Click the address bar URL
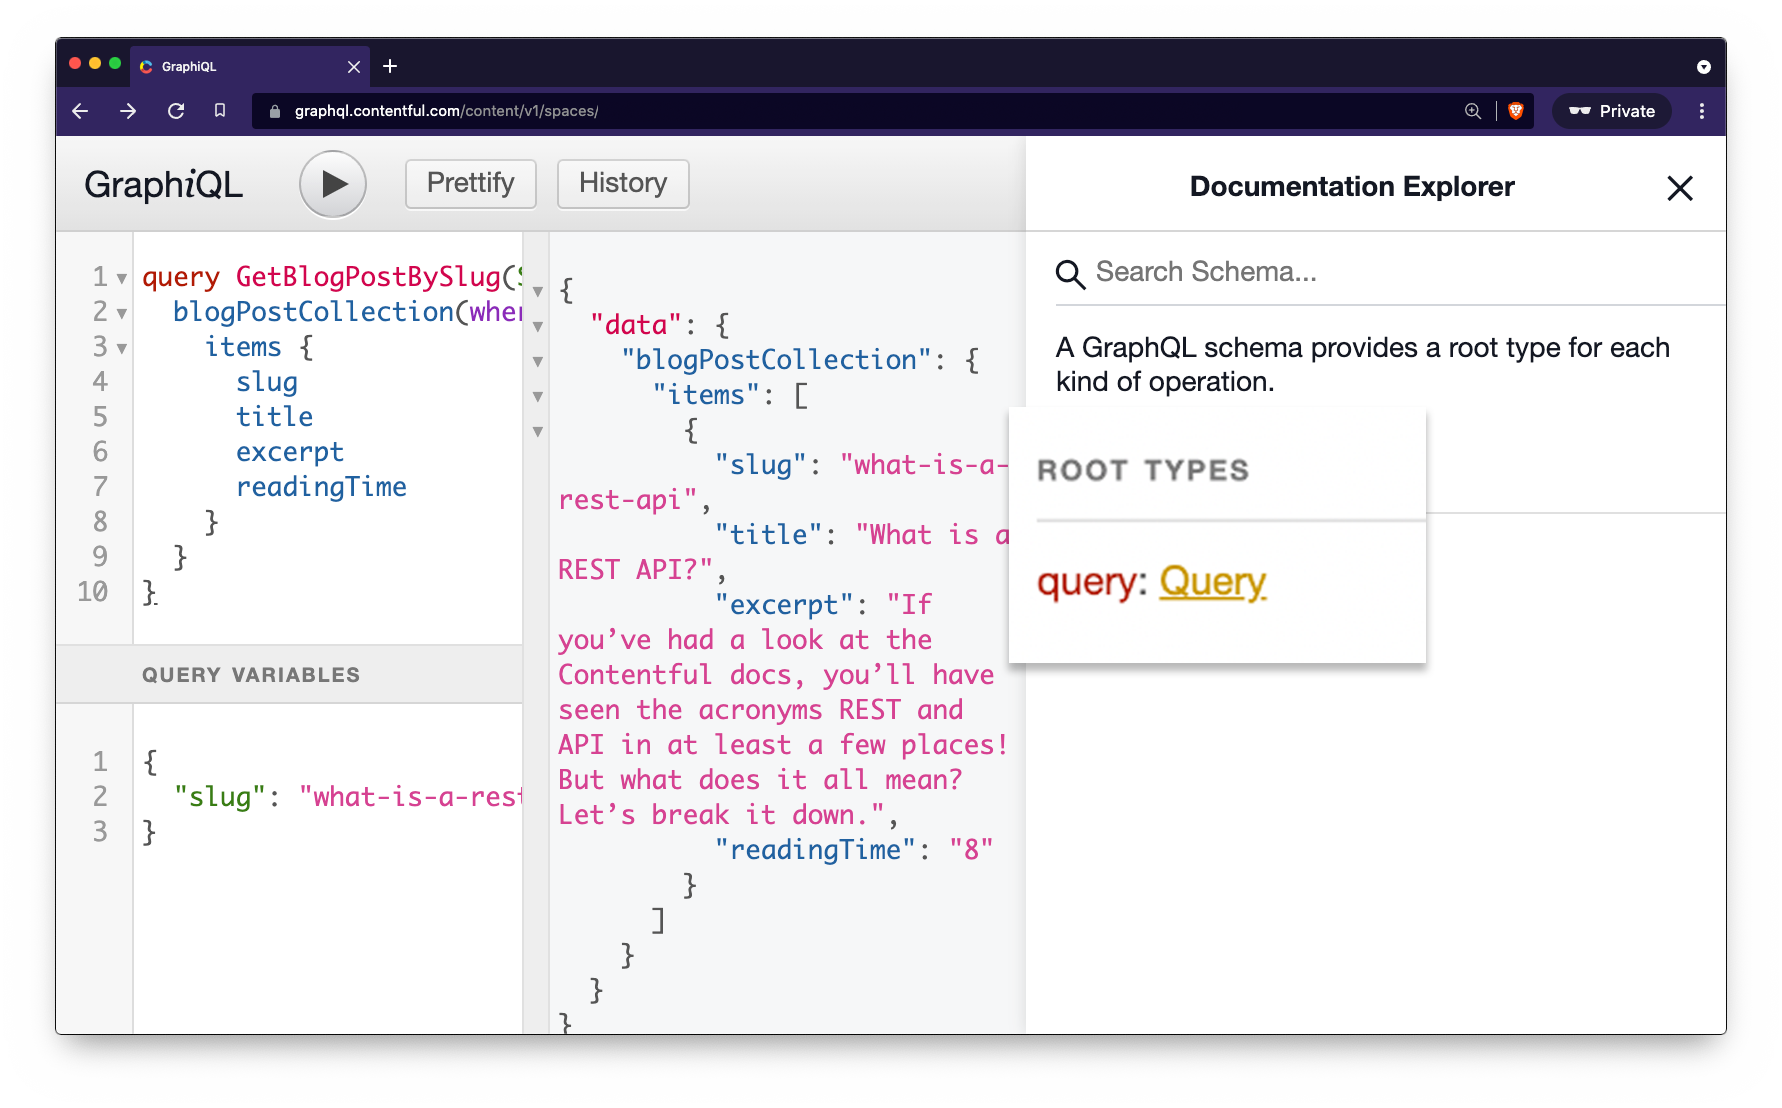Screen dimensions: 1782x1108 [x=446, y=111]
